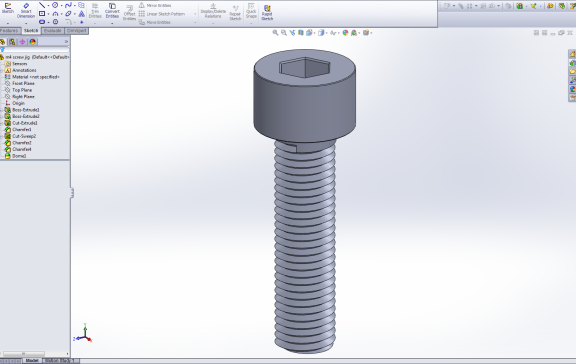Select Top Plane in the tree
Viewport: 576px width, 364px height.
click(22, 90)
